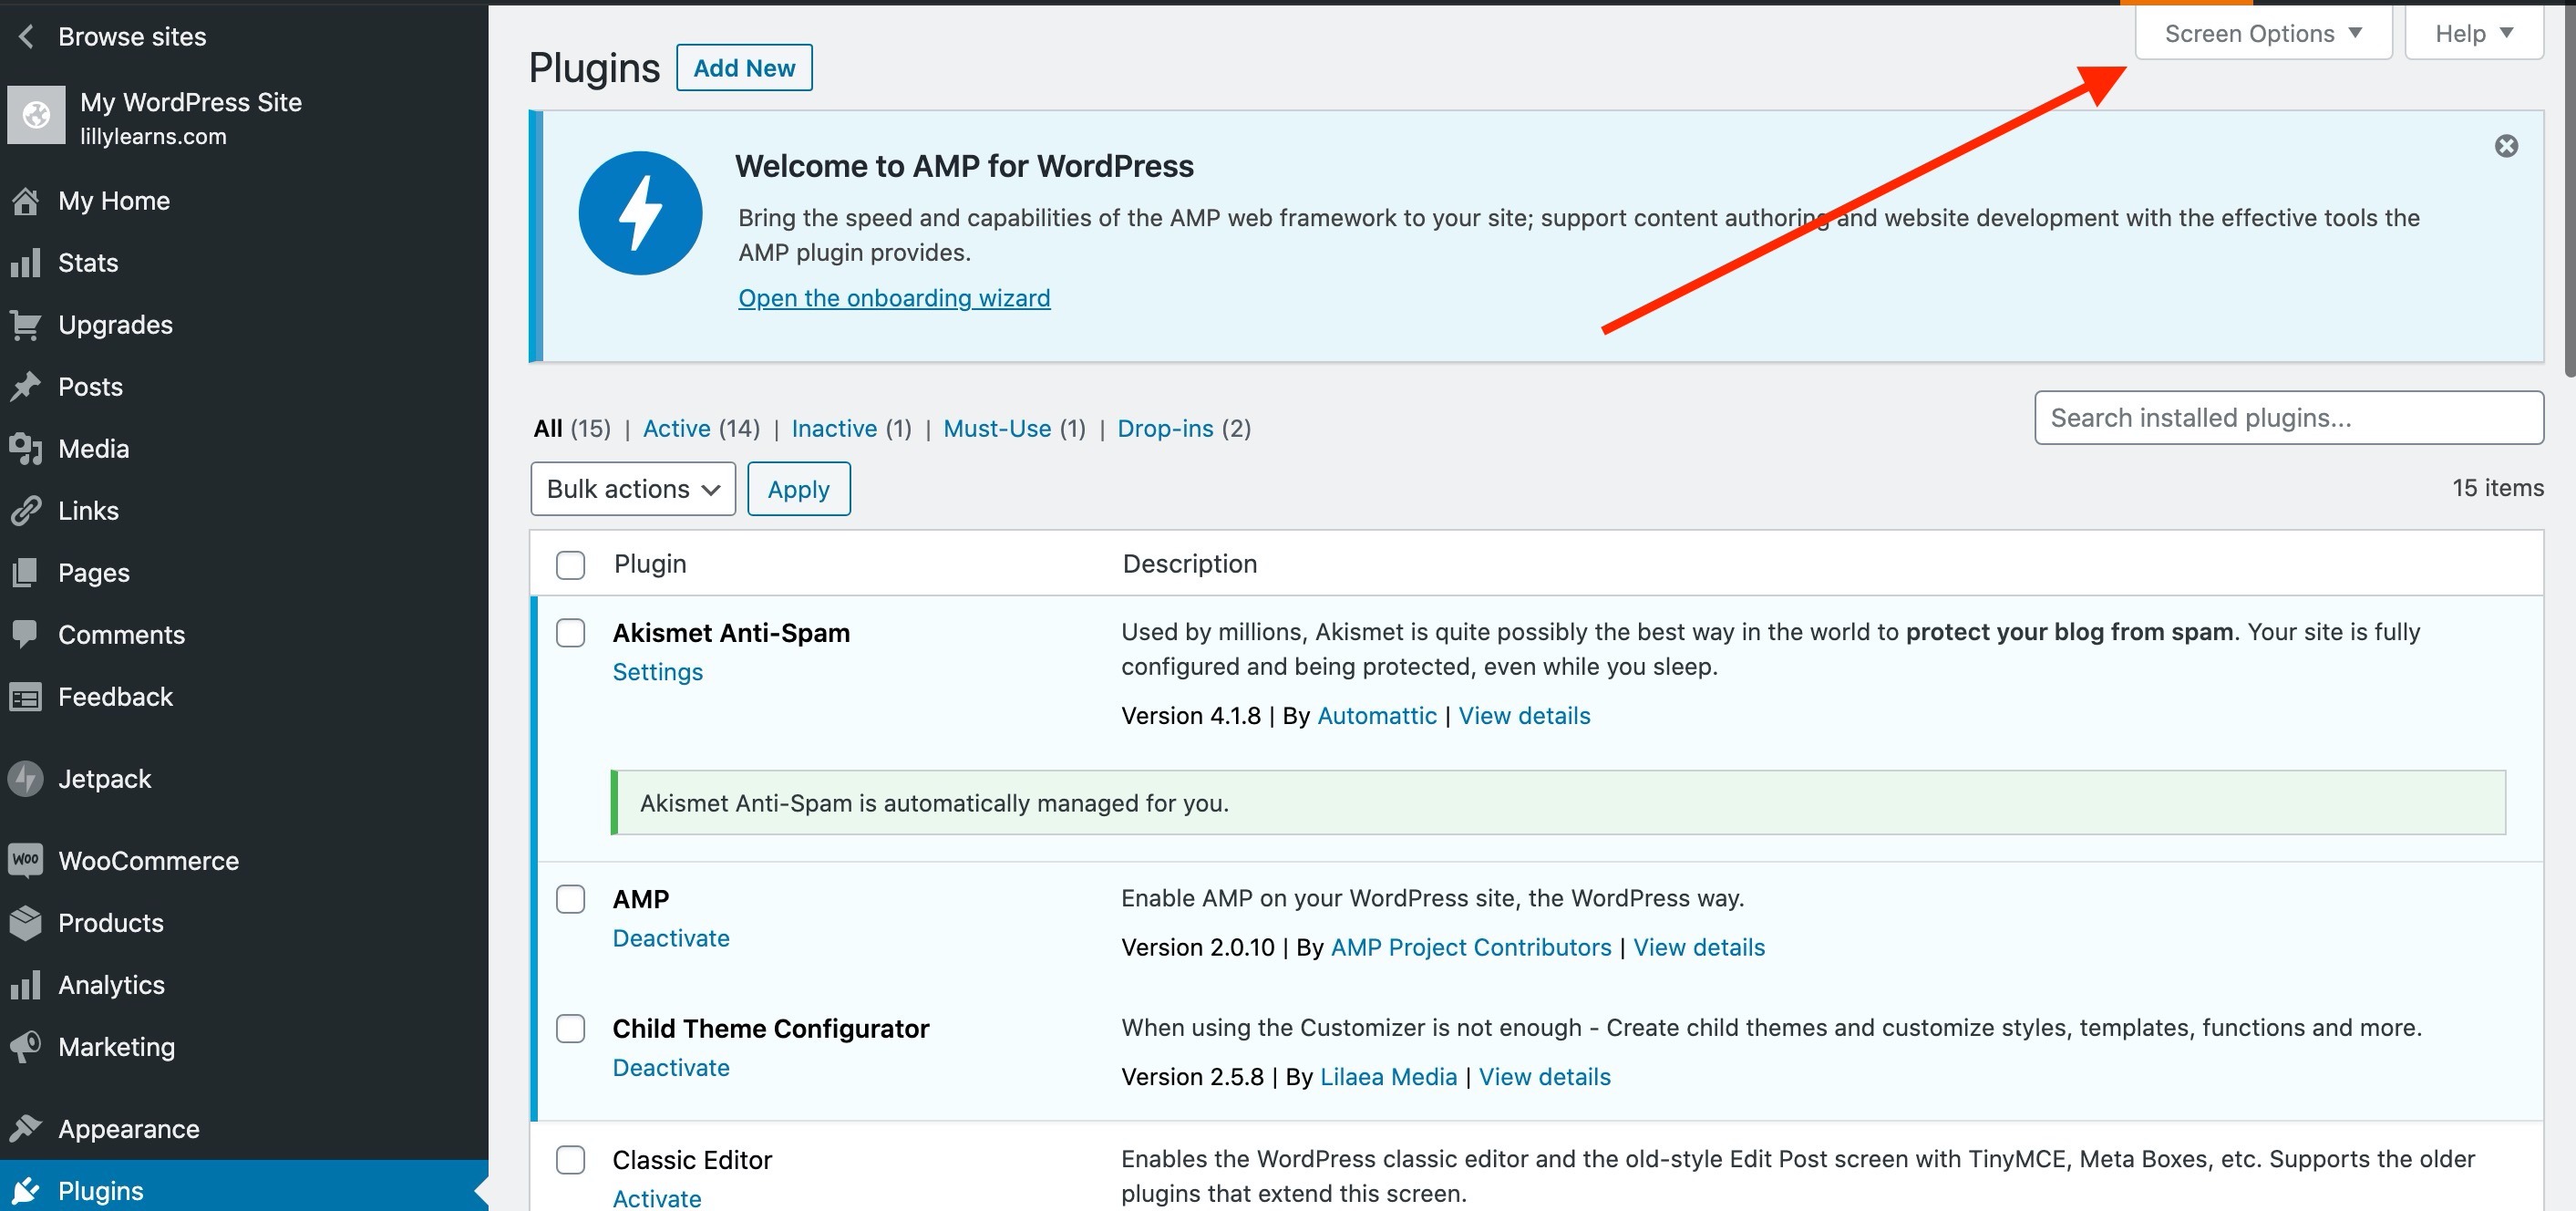Image resolution: width=2576 pixels, height=1211 pixels.
Task: Click the Description column header
Action: click(x=1190, y=564)
